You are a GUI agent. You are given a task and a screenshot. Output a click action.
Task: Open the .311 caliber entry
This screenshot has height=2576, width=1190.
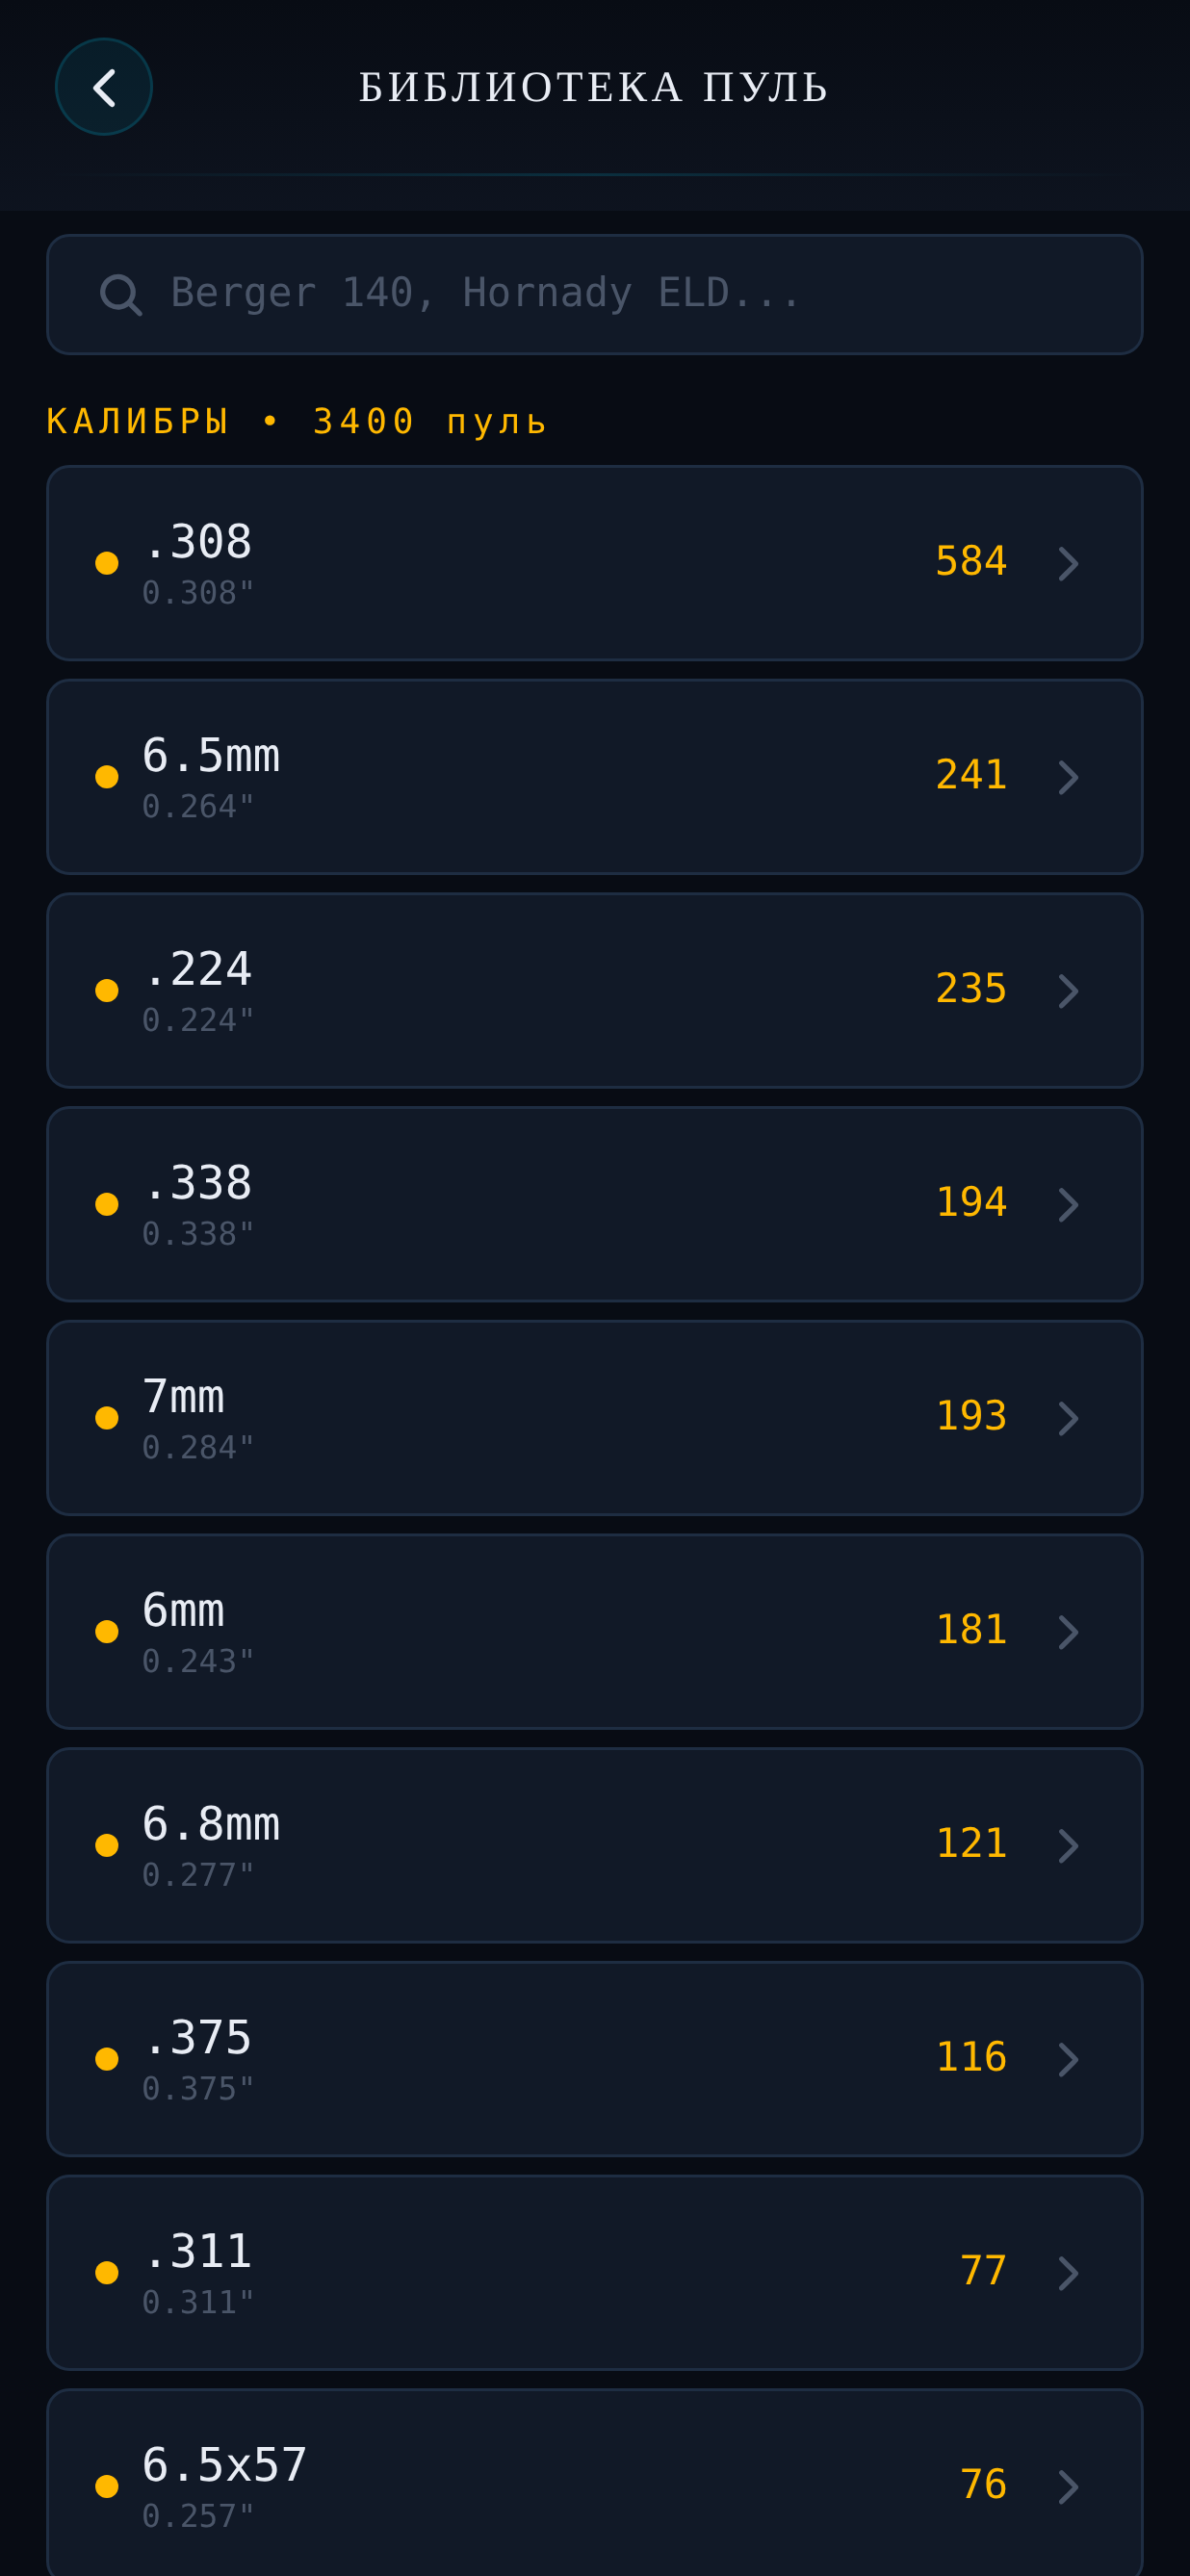pos(595,2273)
